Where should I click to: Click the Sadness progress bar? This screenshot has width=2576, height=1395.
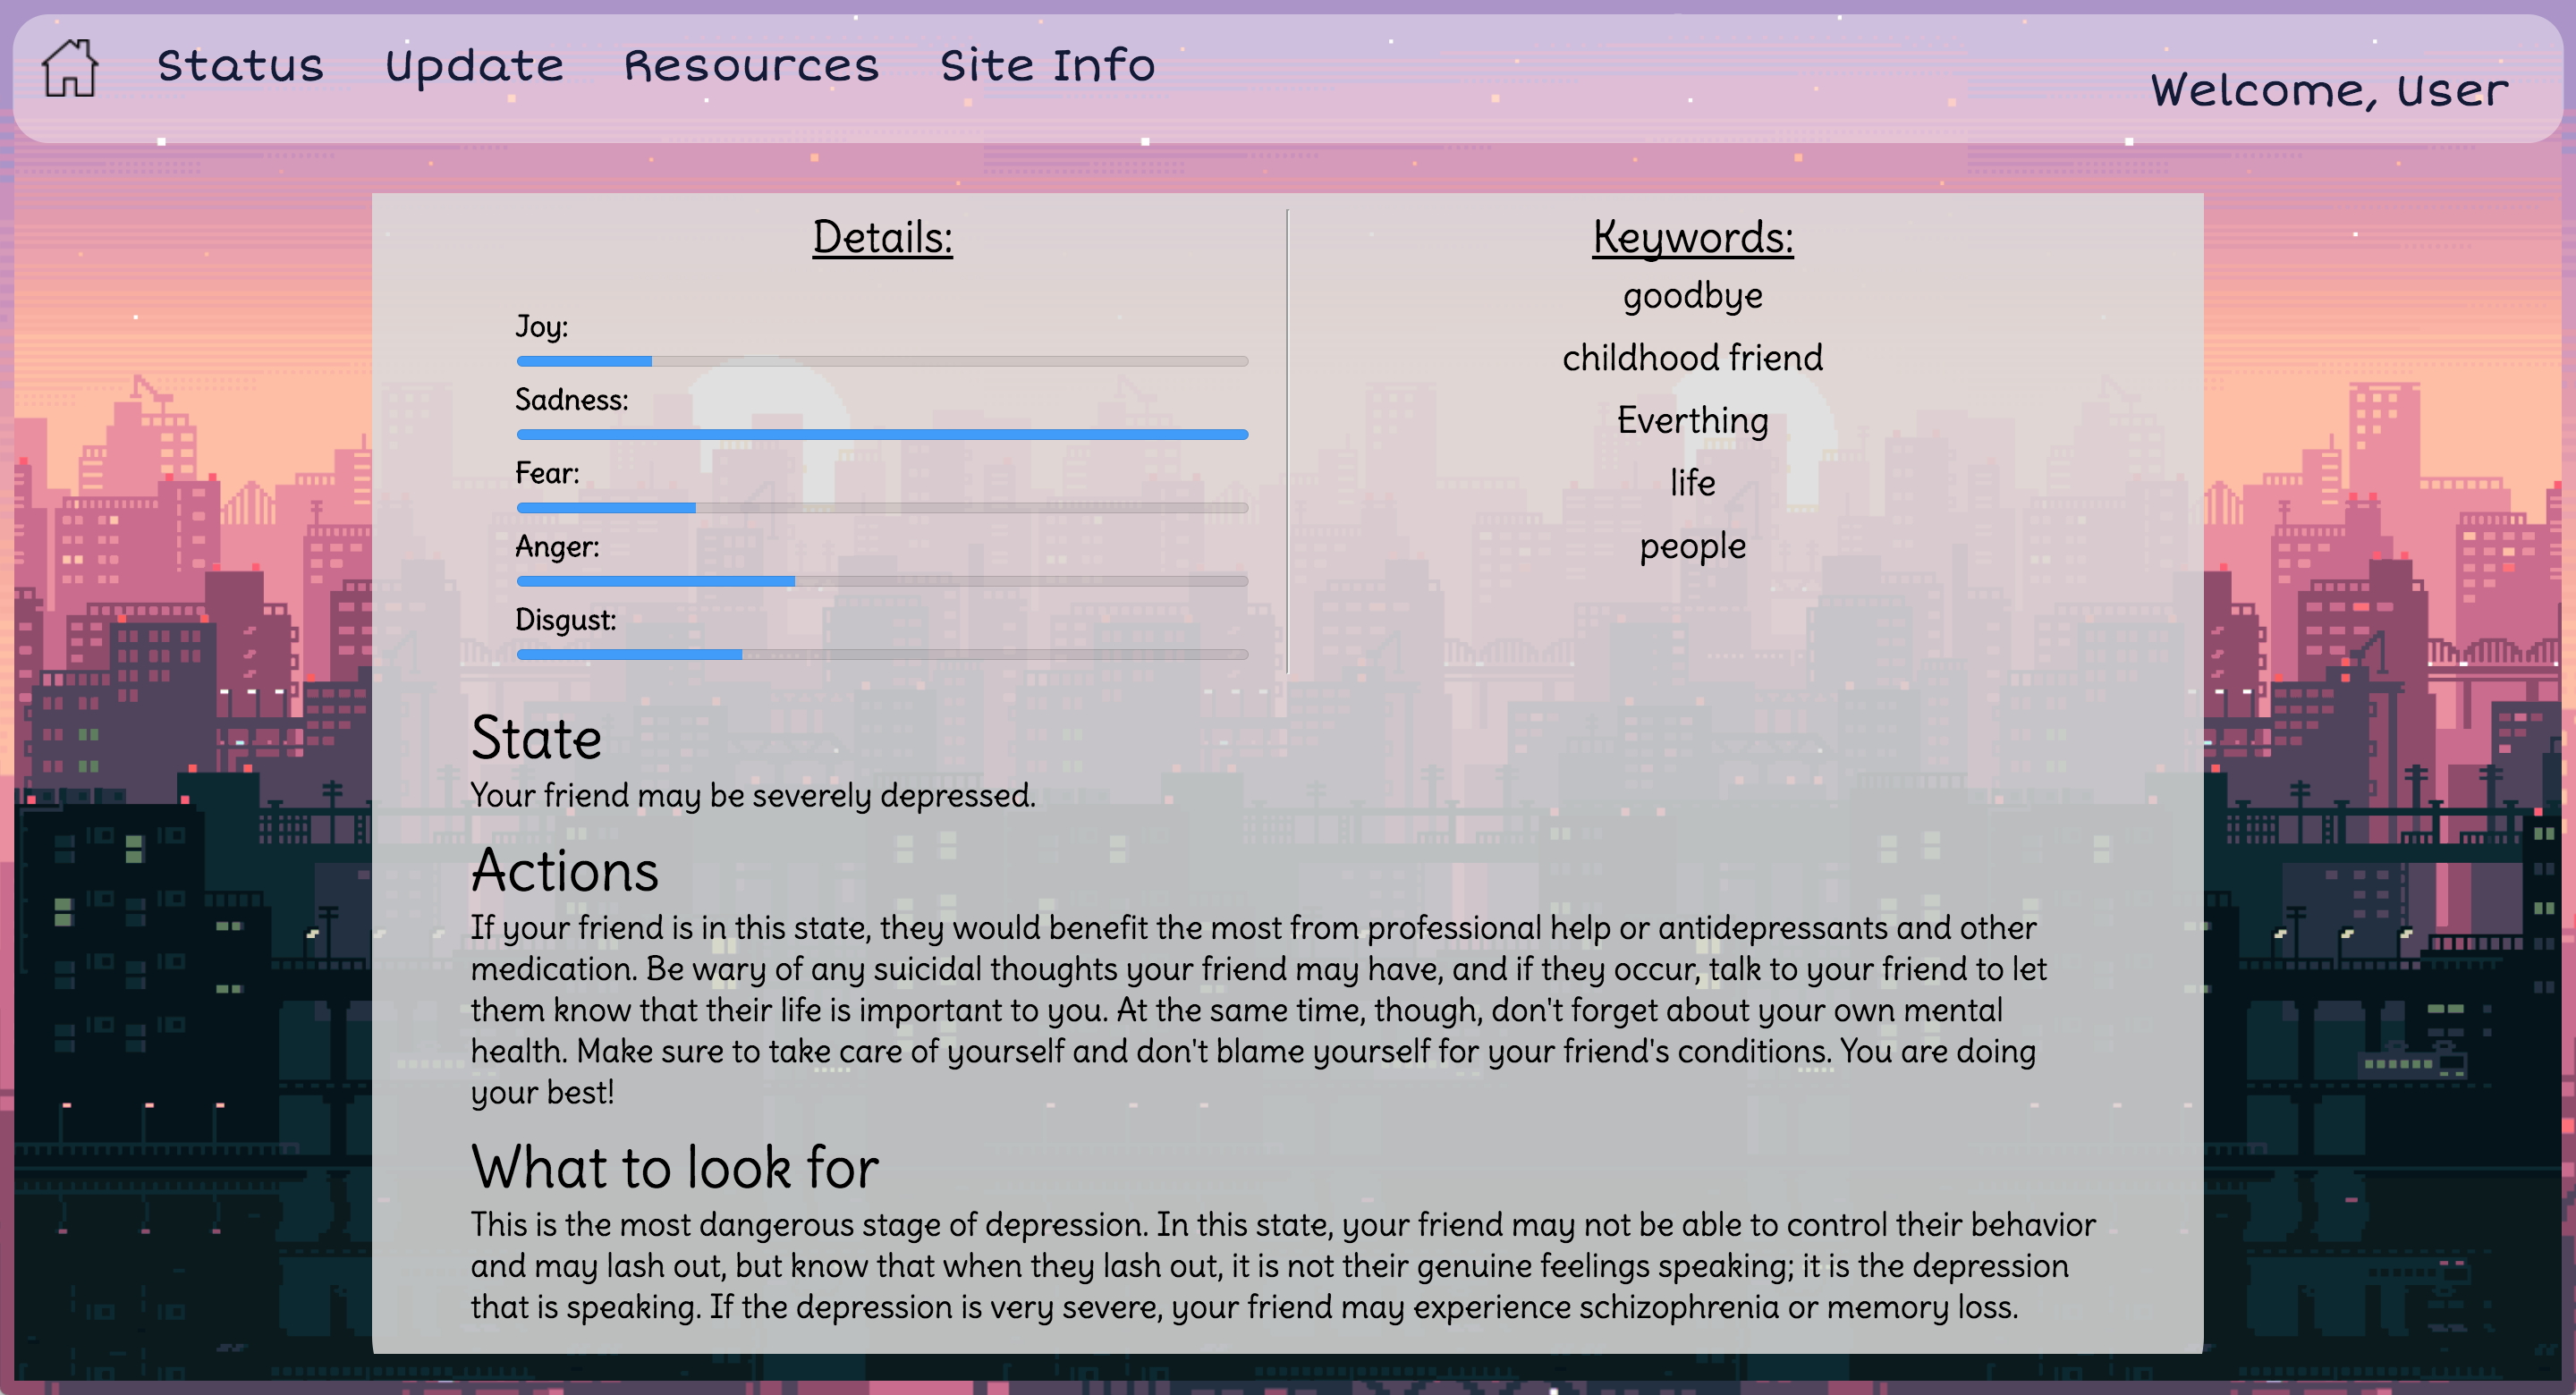click(x=881, y=434)
